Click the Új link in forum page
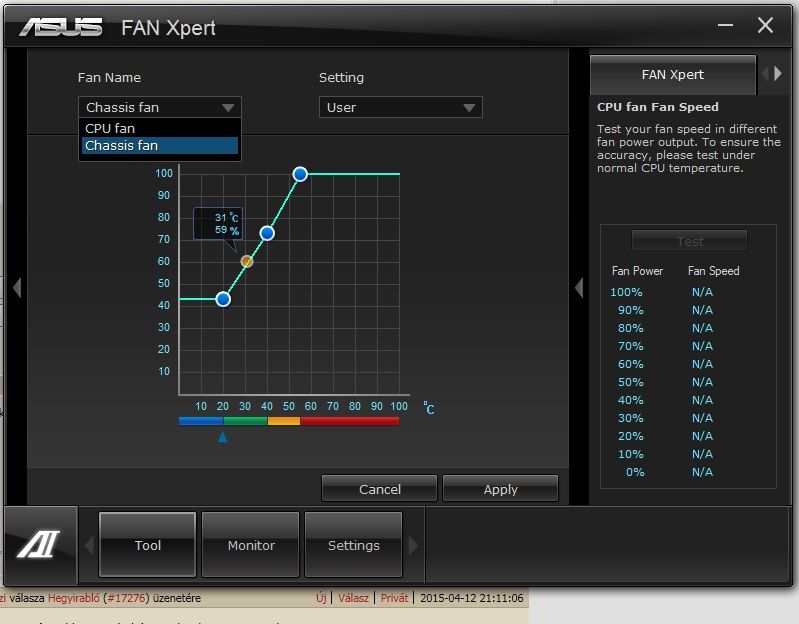799x624 pixels. click(321, 598)
